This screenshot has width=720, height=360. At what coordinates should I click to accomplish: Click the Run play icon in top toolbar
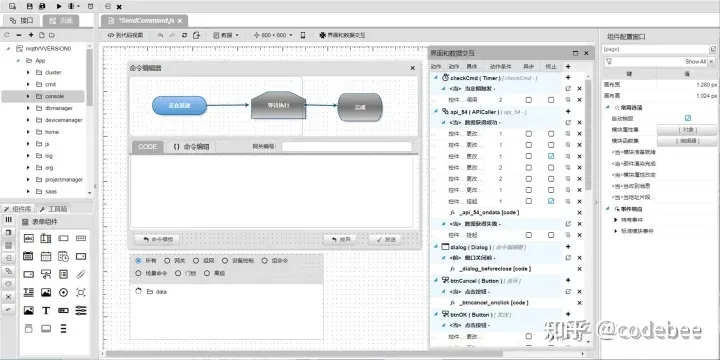click(x=59, y=6)
